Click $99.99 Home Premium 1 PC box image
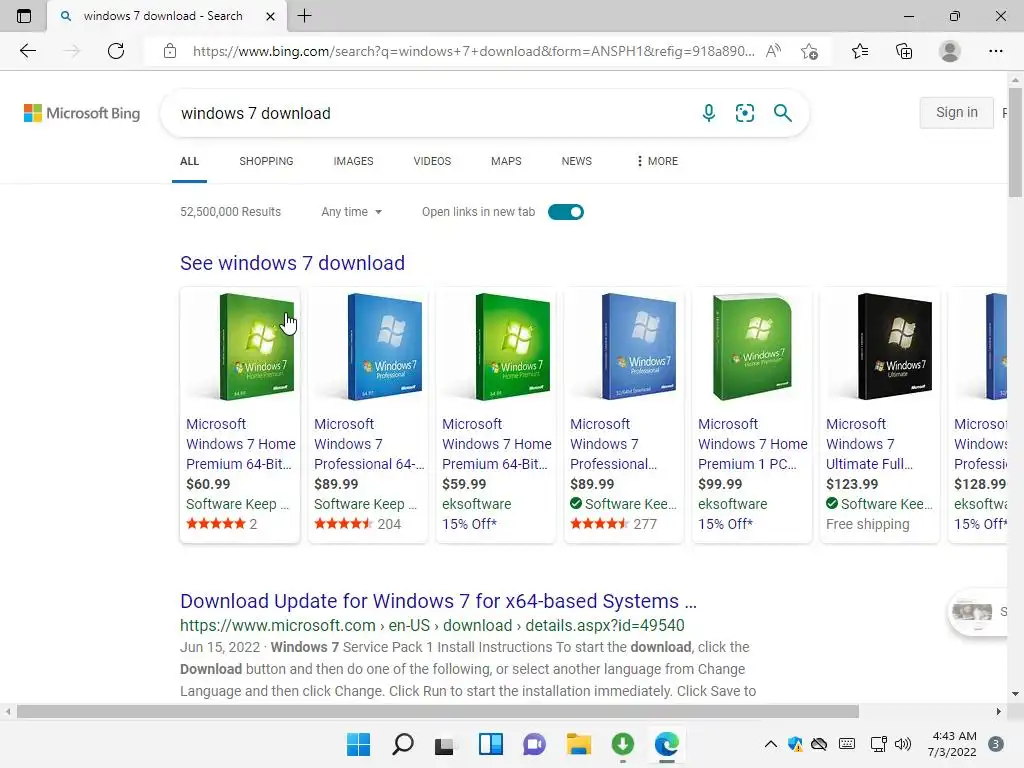 click(x=752, y=347)
